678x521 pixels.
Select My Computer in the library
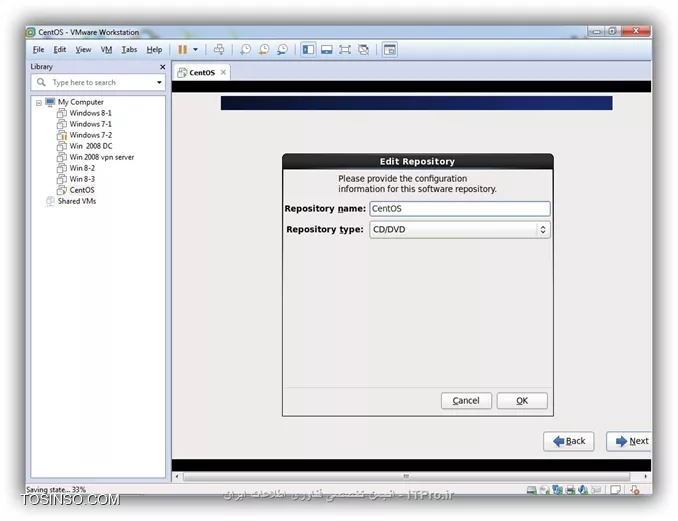click(x=81, y=102)
